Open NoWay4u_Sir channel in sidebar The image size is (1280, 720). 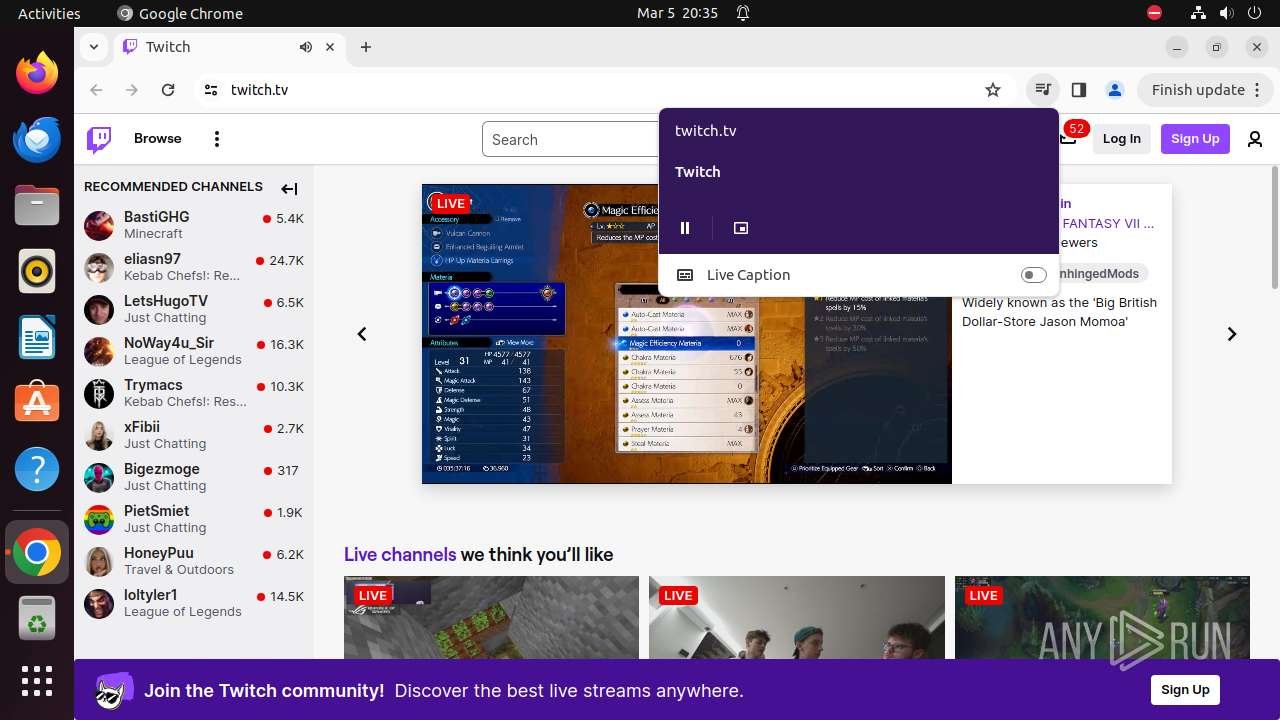coord(194,351)
